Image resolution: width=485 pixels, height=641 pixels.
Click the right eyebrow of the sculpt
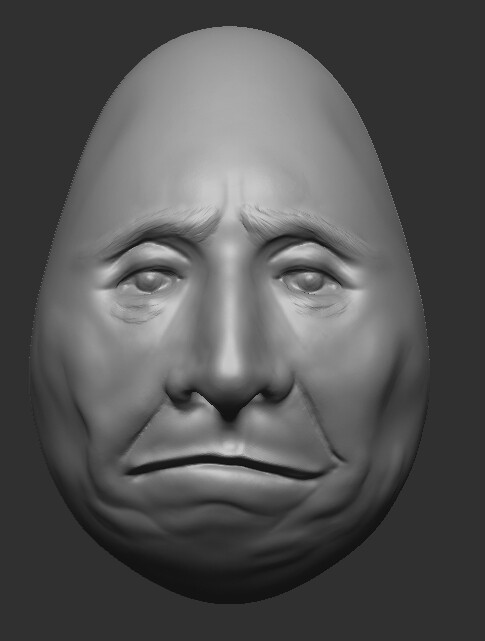(x=301, y=226)
